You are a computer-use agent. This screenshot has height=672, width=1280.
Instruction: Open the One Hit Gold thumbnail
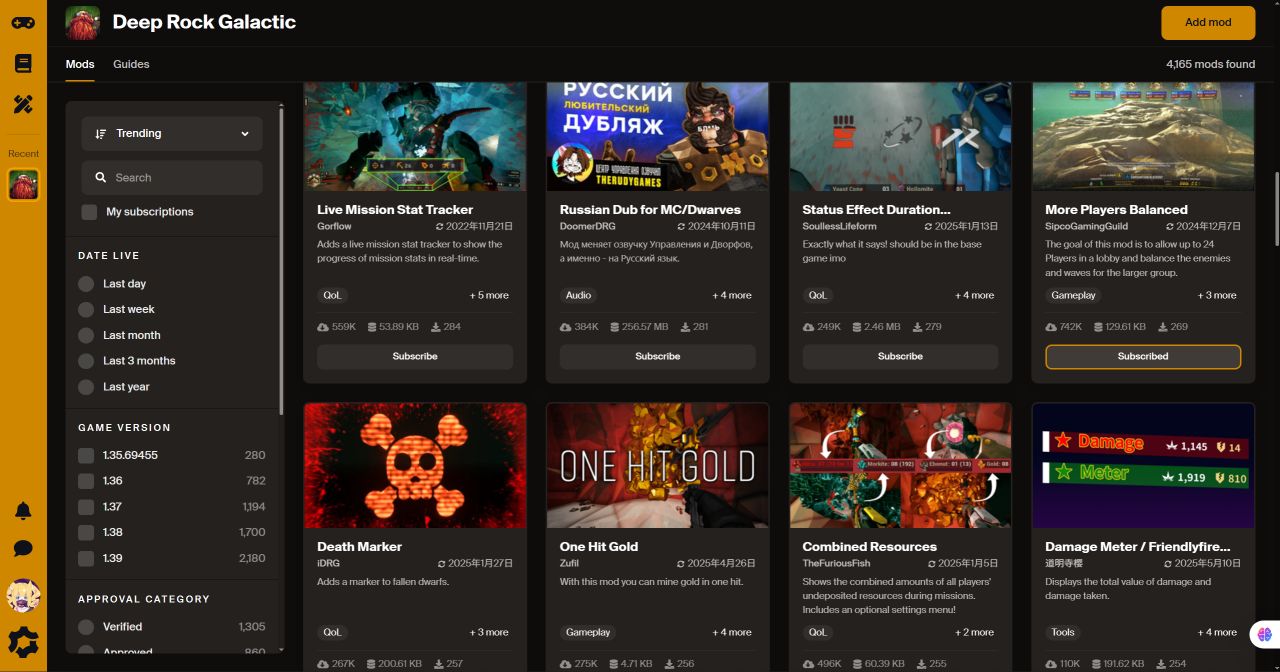pyautogui.click(x=658, y=466)
